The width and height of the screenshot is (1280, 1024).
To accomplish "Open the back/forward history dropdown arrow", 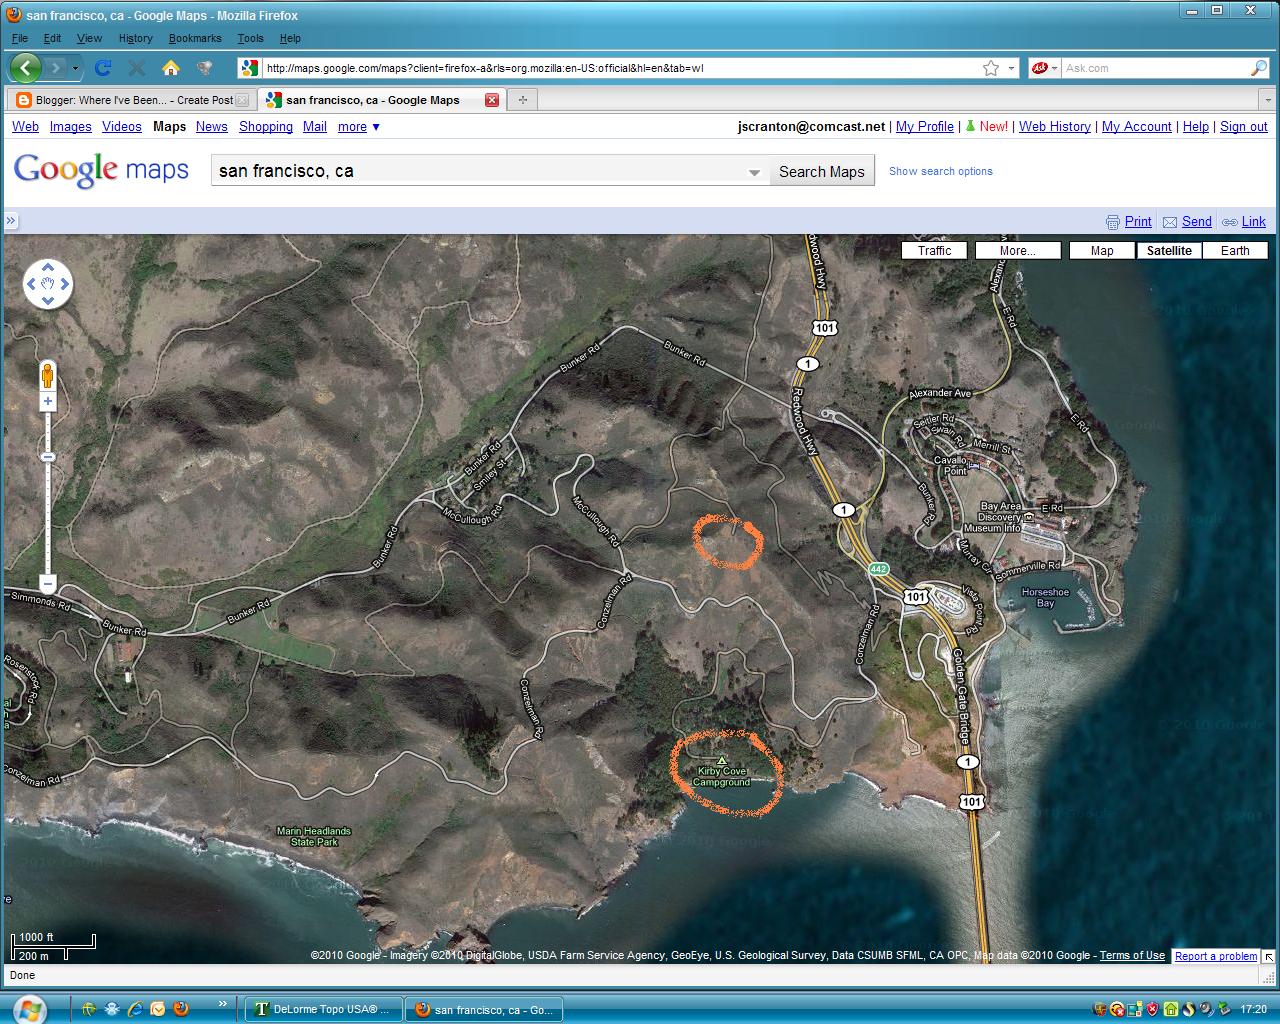I will (x=75, y=68).
